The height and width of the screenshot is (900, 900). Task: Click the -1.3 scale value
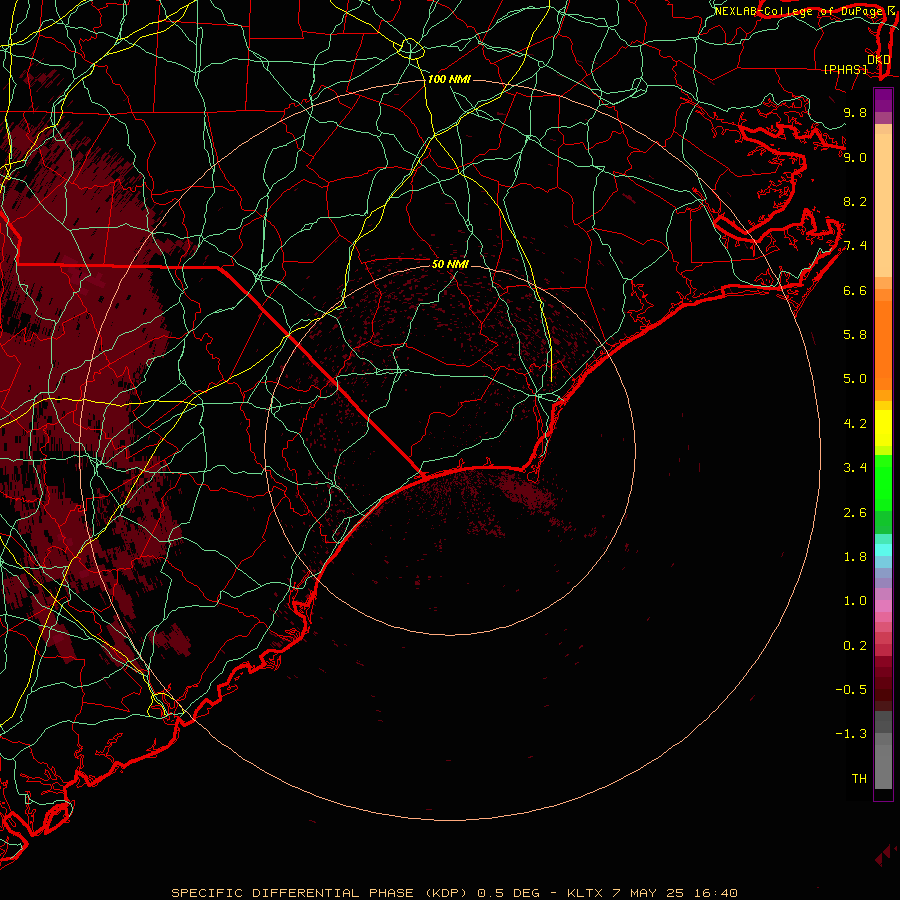coord(851,734)
